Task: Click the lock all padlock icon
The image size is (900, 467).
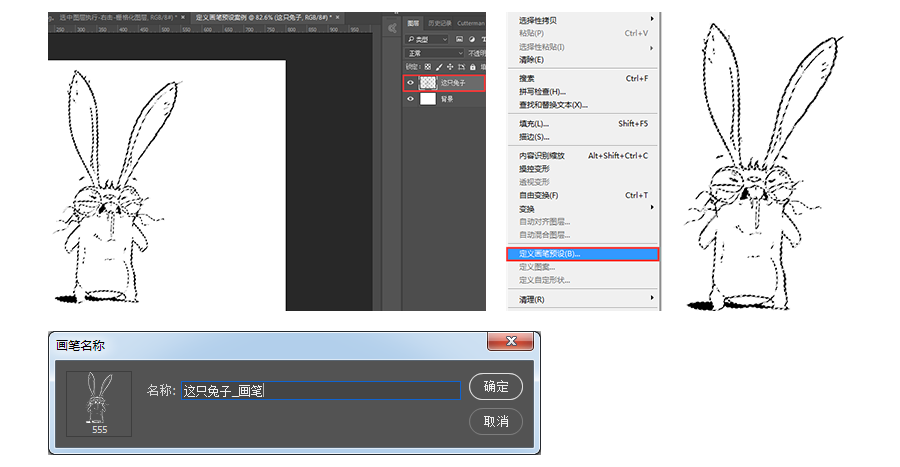Action: (x=470, y=67)
